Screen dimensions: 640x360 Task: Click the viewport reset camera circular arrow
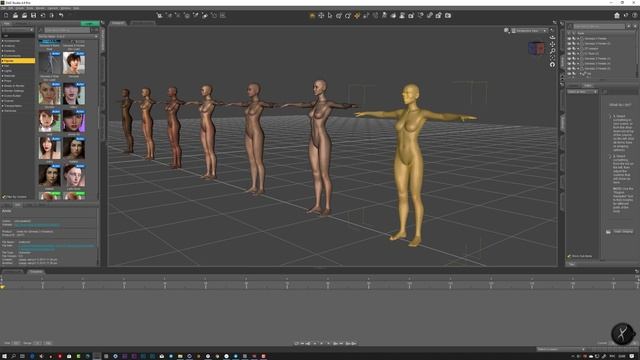[552, 64]
